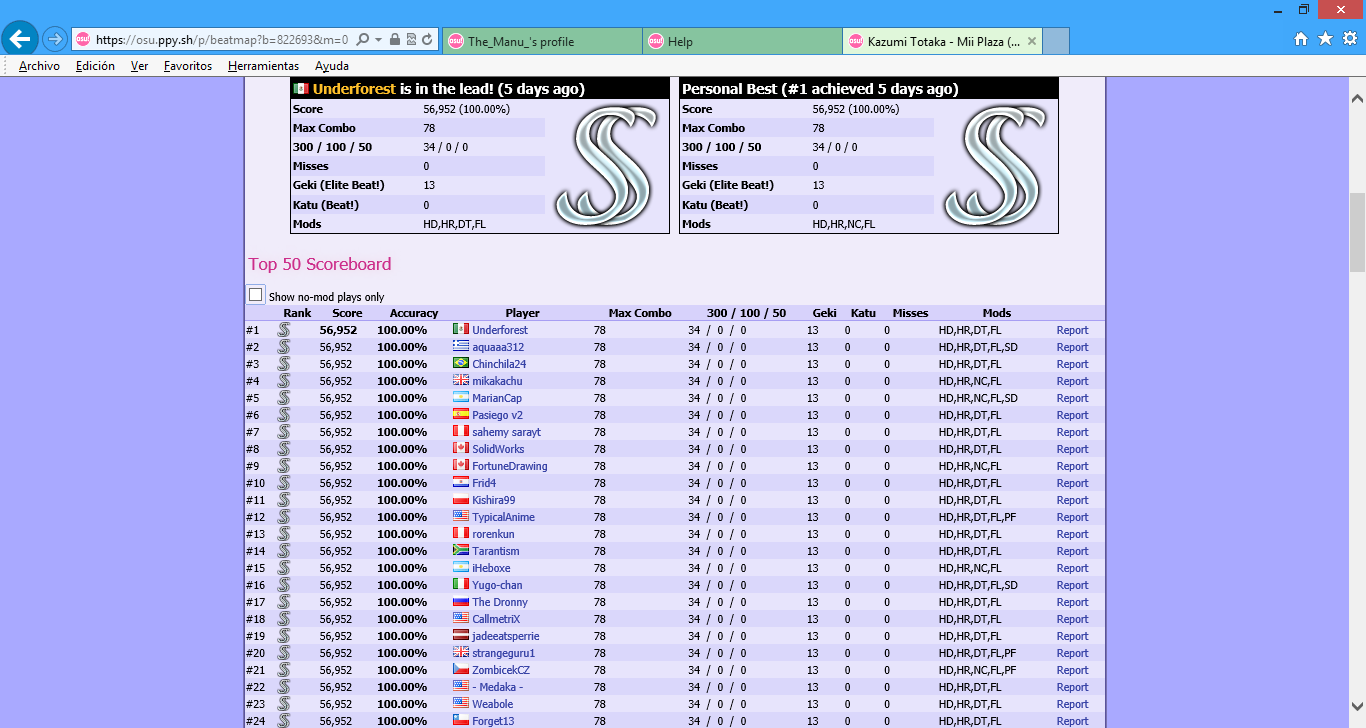Open the Archivo menu
The image size is (1366, 728).
[39, 66]
